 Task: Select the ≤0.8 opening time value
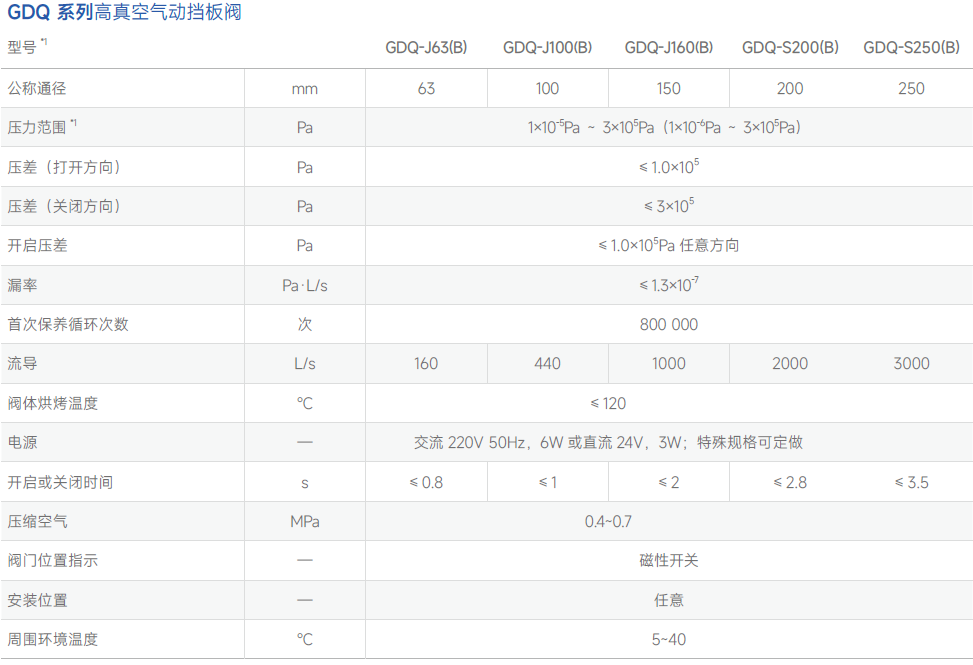point(426,482)
